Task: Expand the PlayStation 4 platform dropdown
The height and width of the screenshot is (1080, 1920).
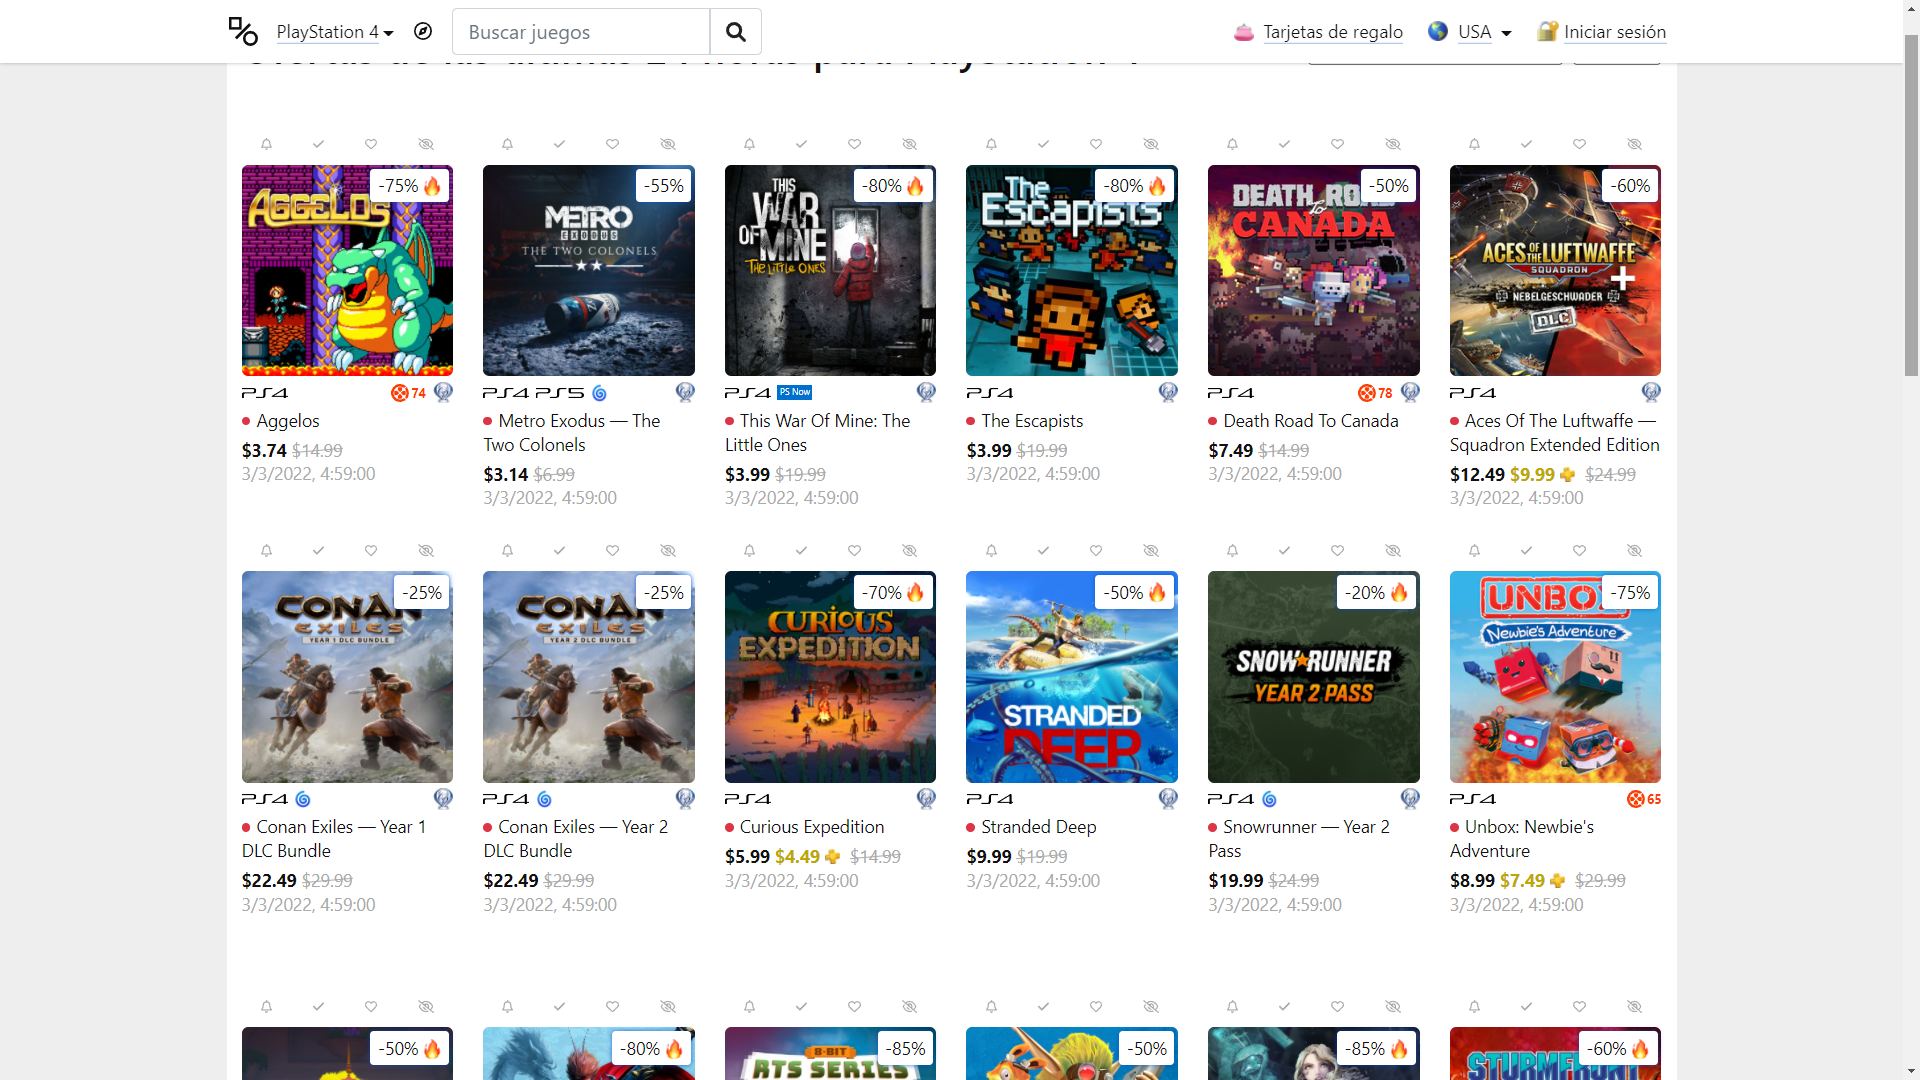Action: coord(335,32)
